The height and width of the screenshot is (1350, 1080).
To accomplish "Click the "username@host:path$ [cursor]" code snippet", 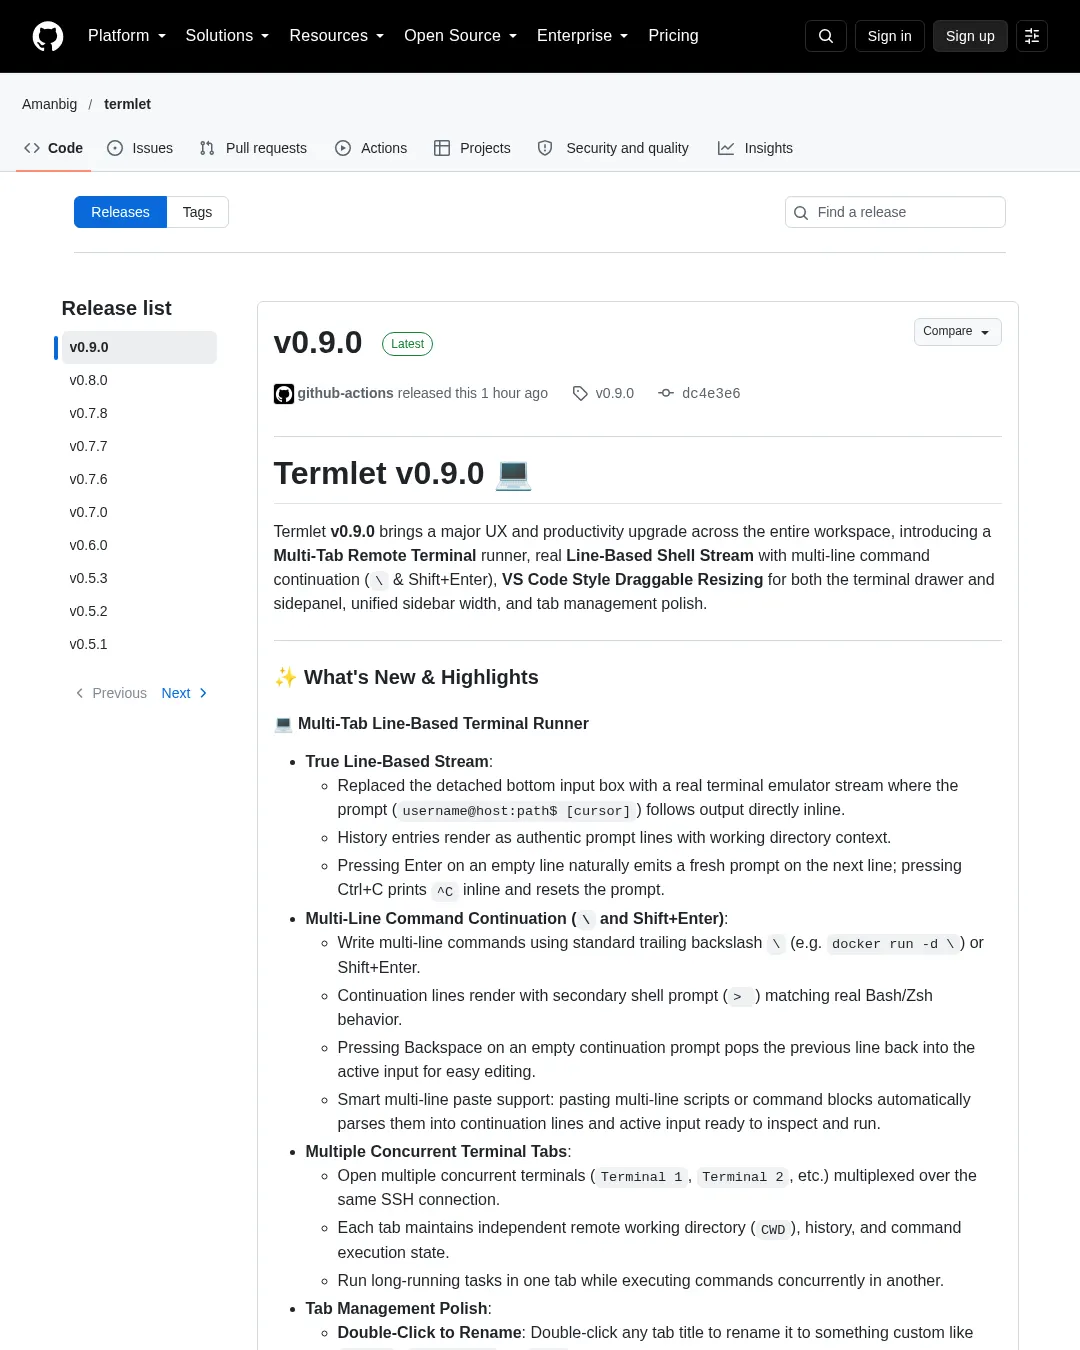I will (517, 811).
